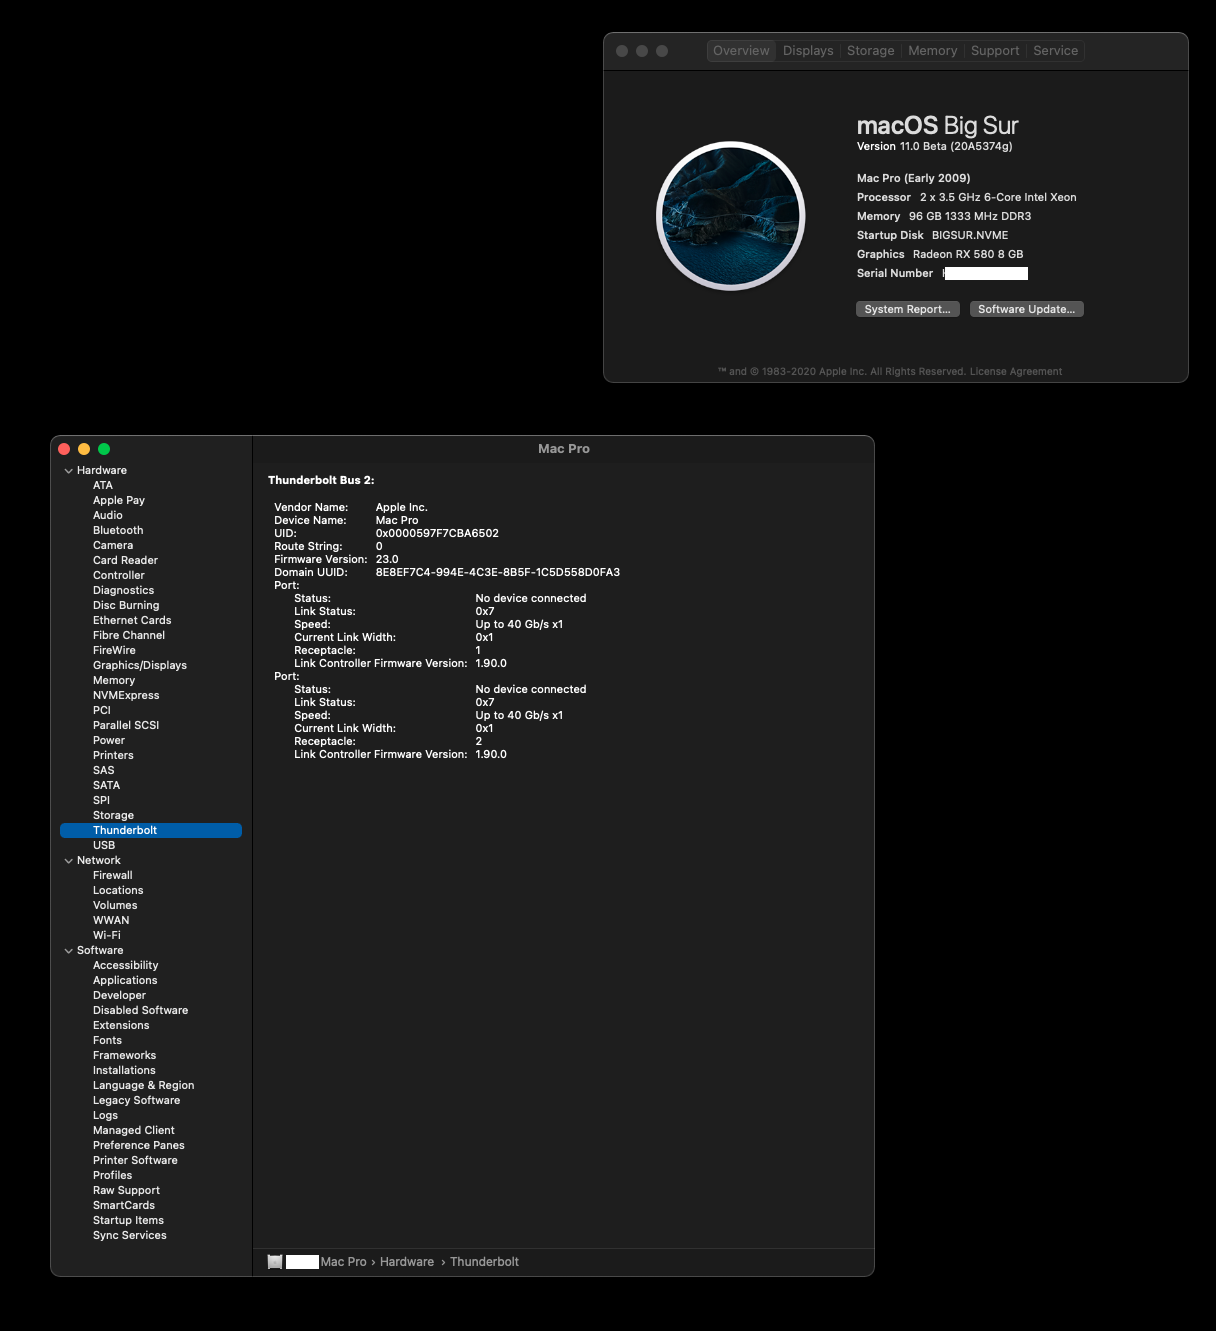
Task: Open Disabled Software entry
Action: (140, 1011)
